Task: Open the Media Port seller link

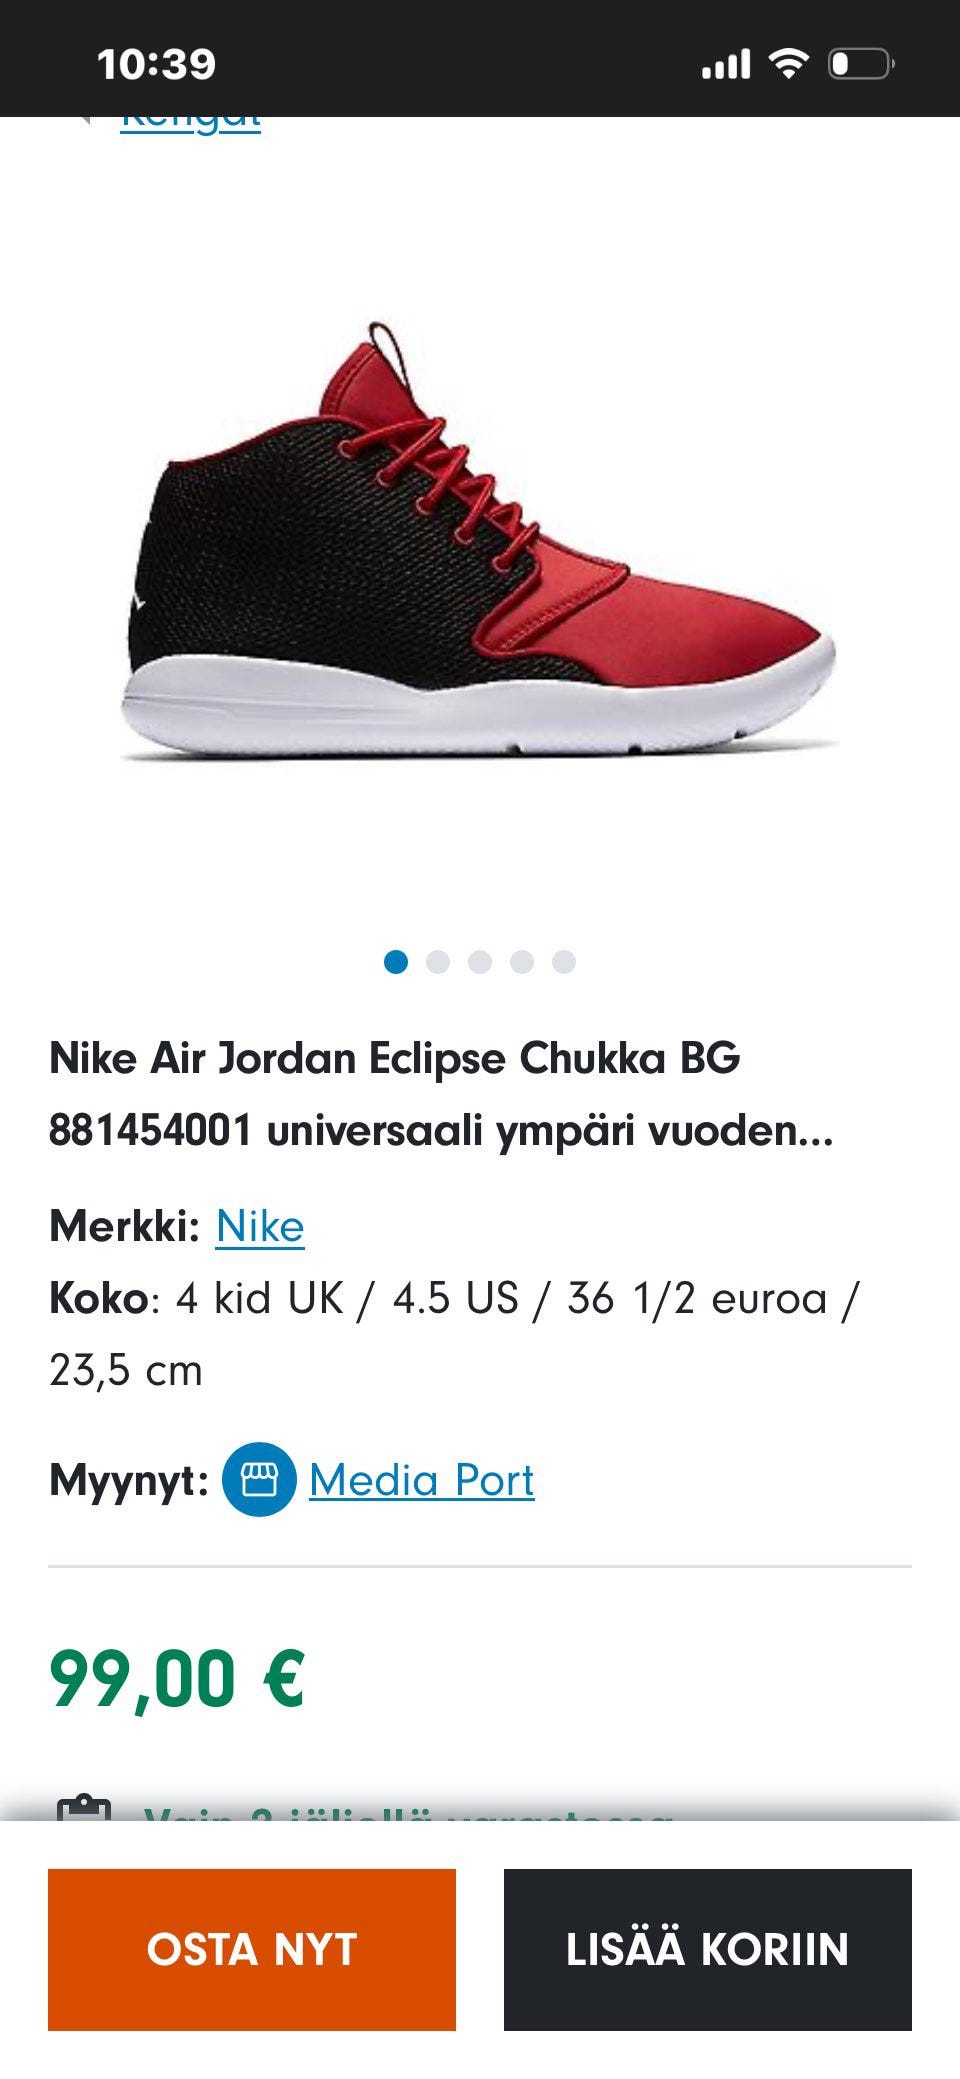Action: pyautogui.click(x=421, y=1480)
